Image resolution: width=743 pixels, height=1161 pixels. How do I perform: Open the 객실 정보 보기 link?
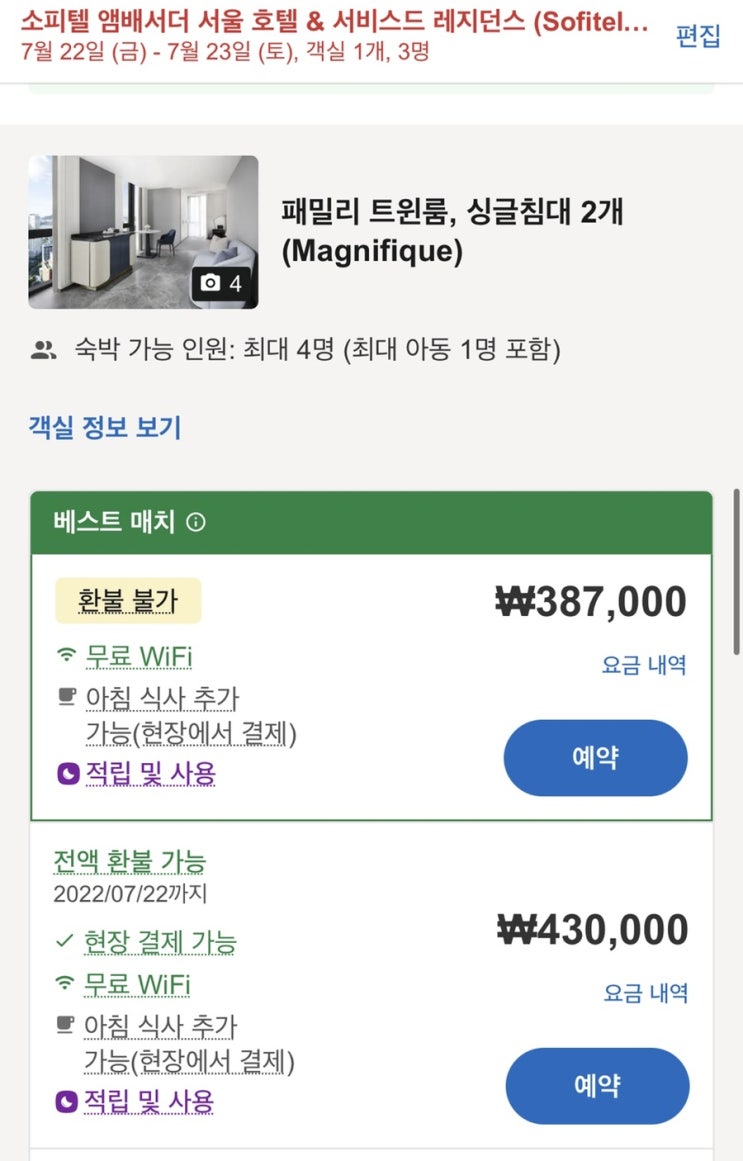[105, 428]
